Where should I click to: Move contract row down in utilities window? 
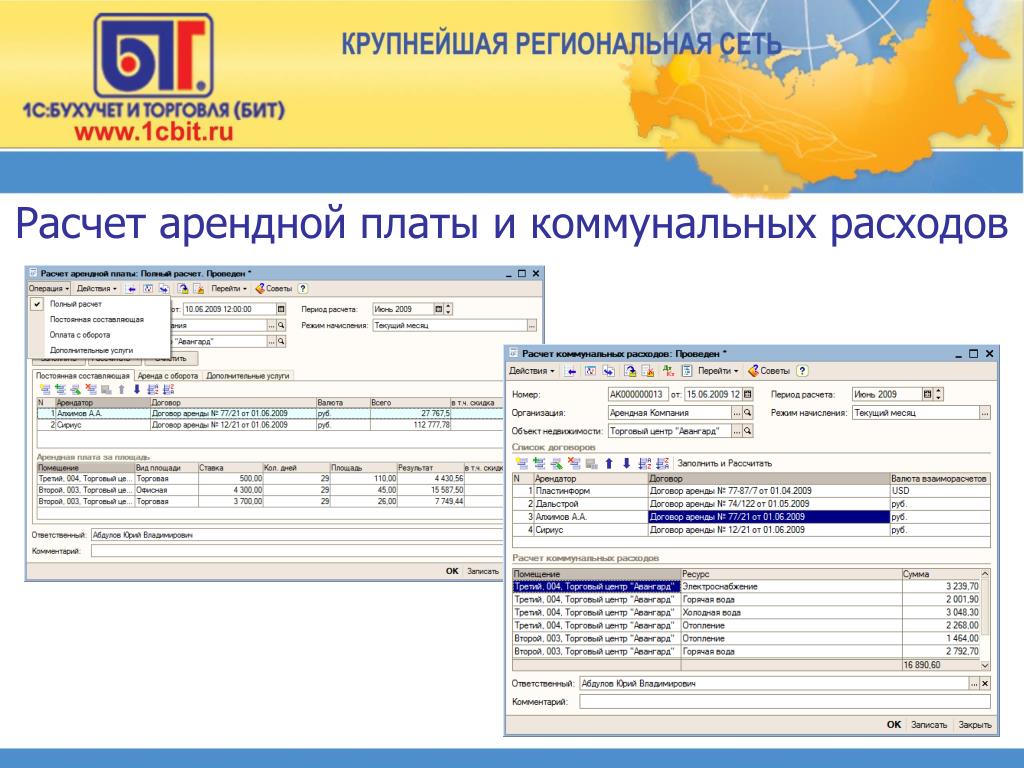[x=626, y=463]
